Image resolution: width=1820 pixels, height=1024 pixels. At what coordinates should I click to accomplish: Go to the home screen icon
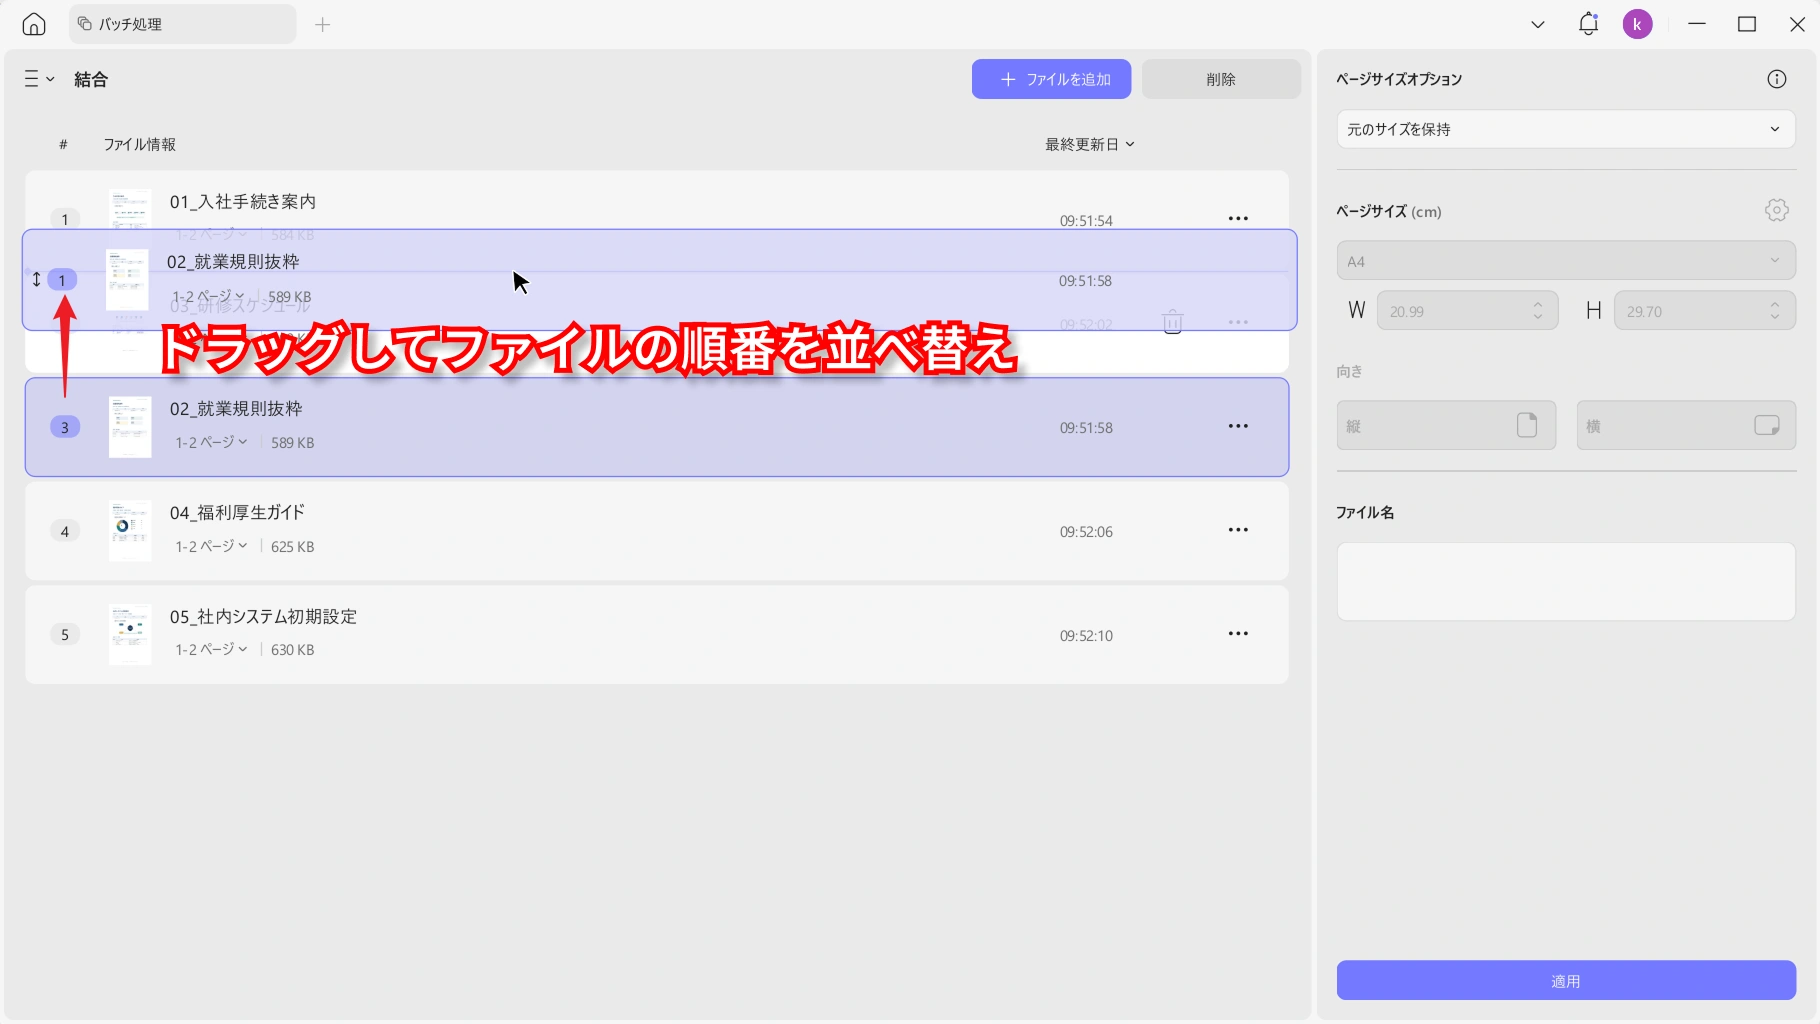34,24
